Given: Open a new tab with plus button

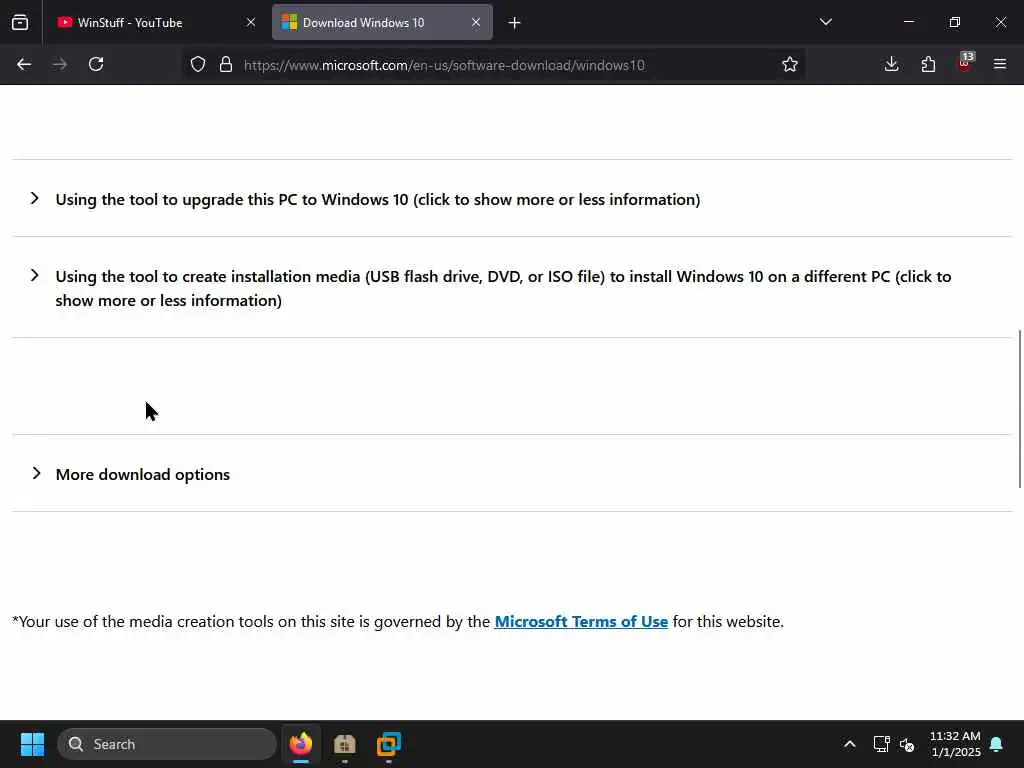Looking at the screenshot, I should pos(515,23).
